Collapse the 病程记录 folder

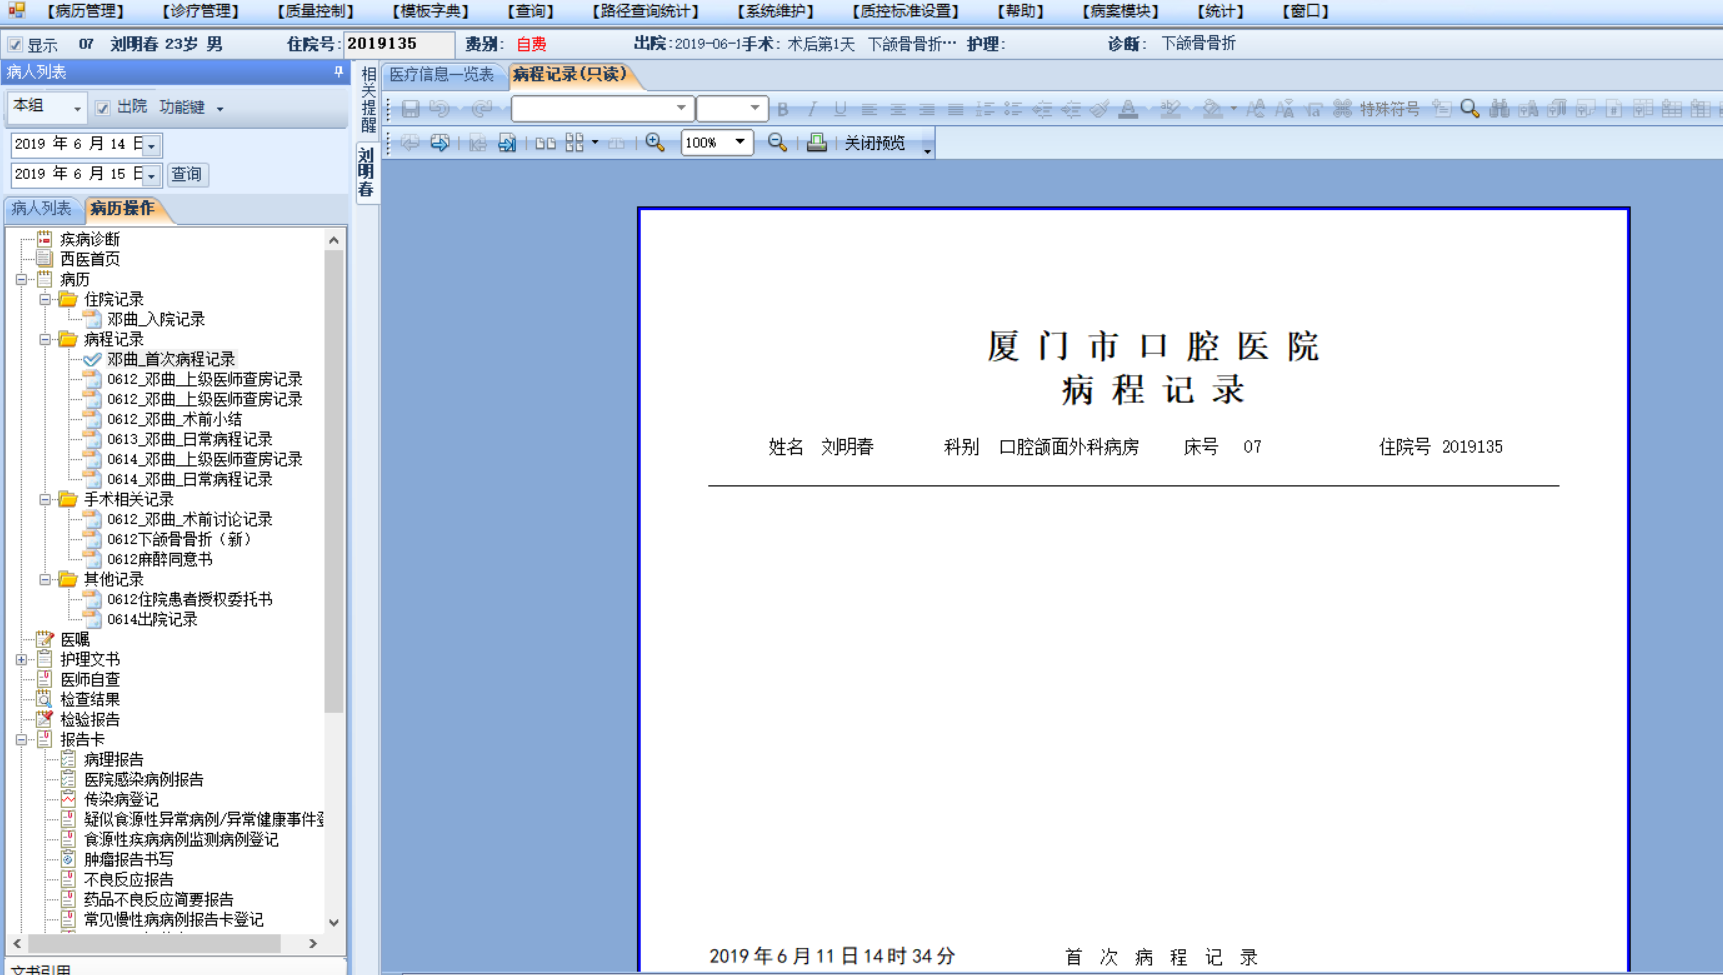point(45,340)
